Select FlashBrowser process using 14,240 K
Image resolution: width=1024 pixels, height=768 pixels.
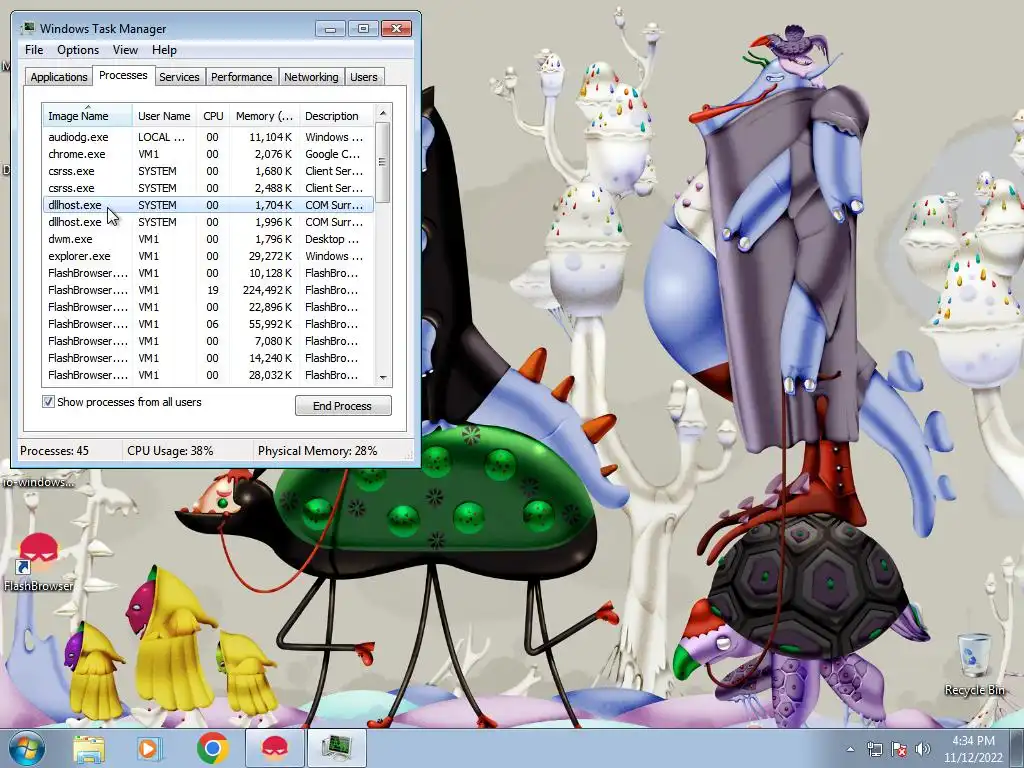coord(208,358)
